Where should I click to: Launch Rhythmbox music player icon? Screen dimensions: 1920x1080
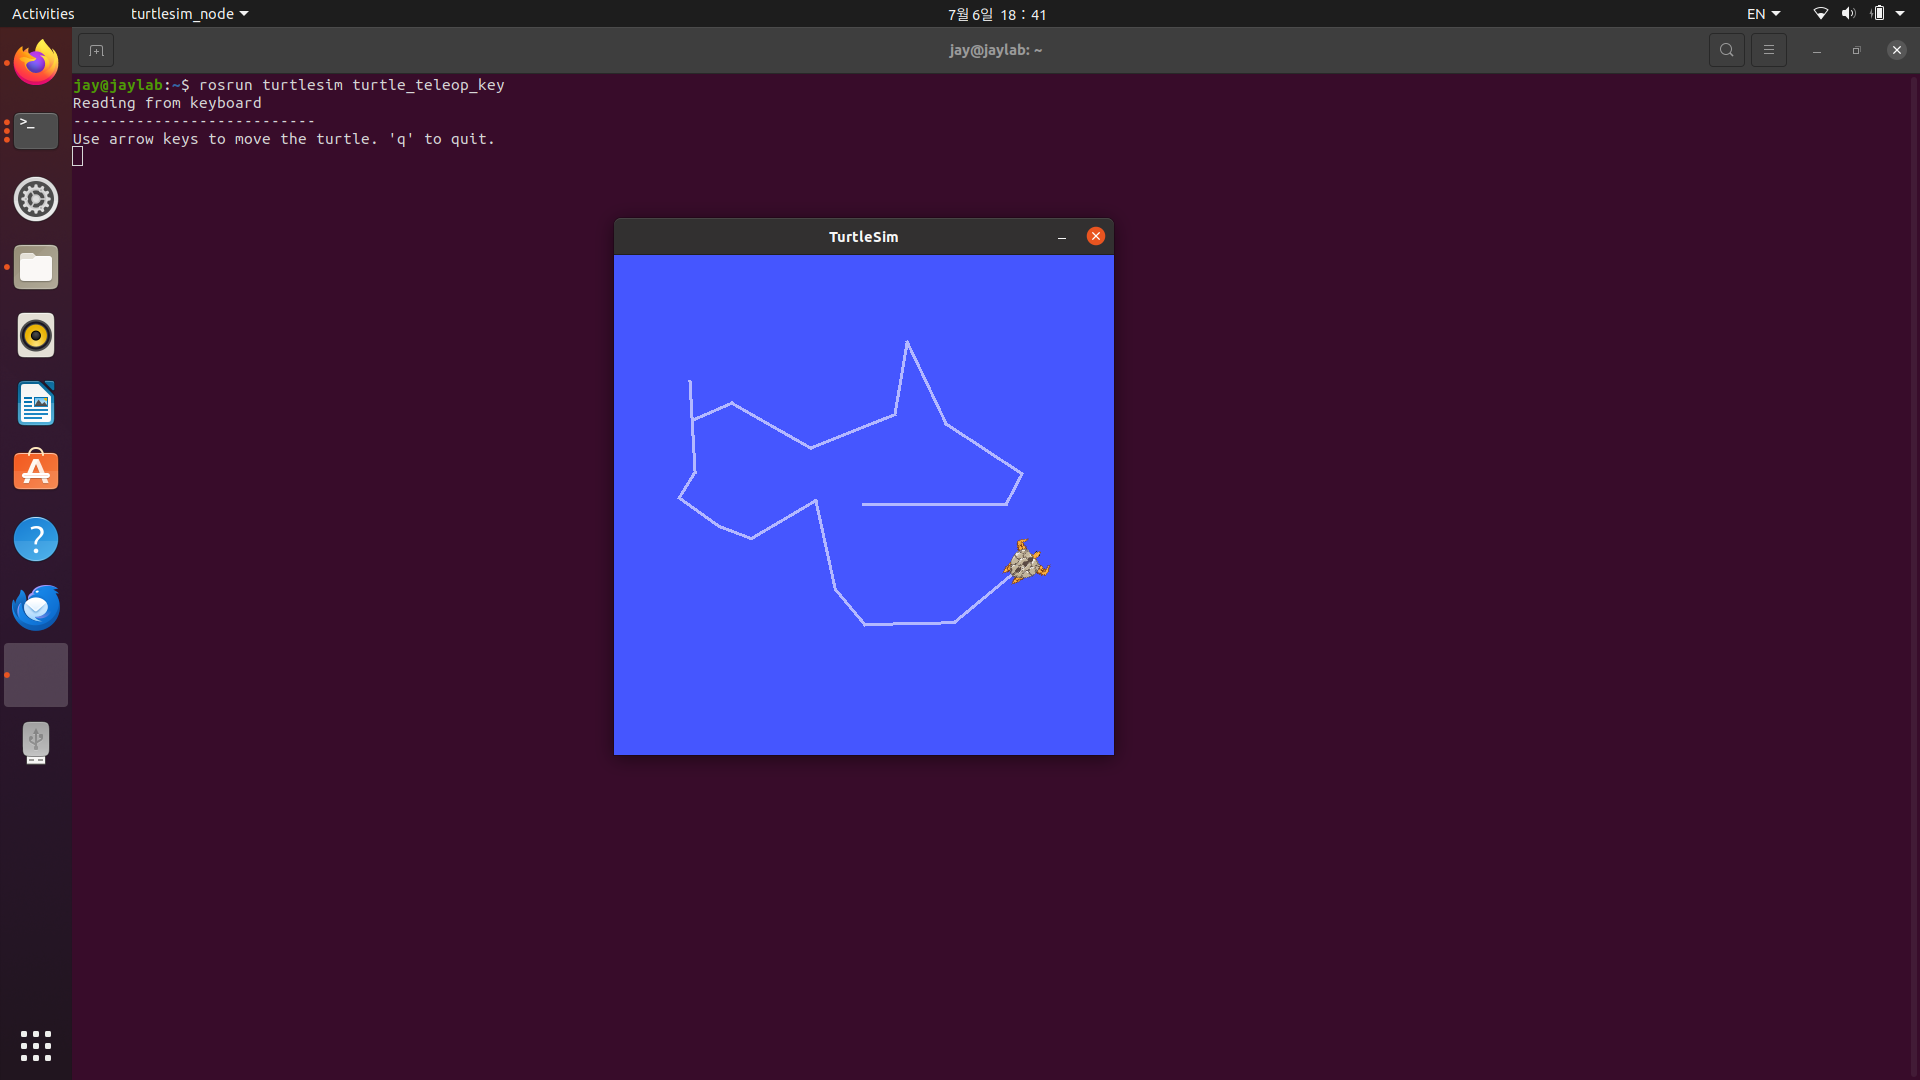(36, 335)
